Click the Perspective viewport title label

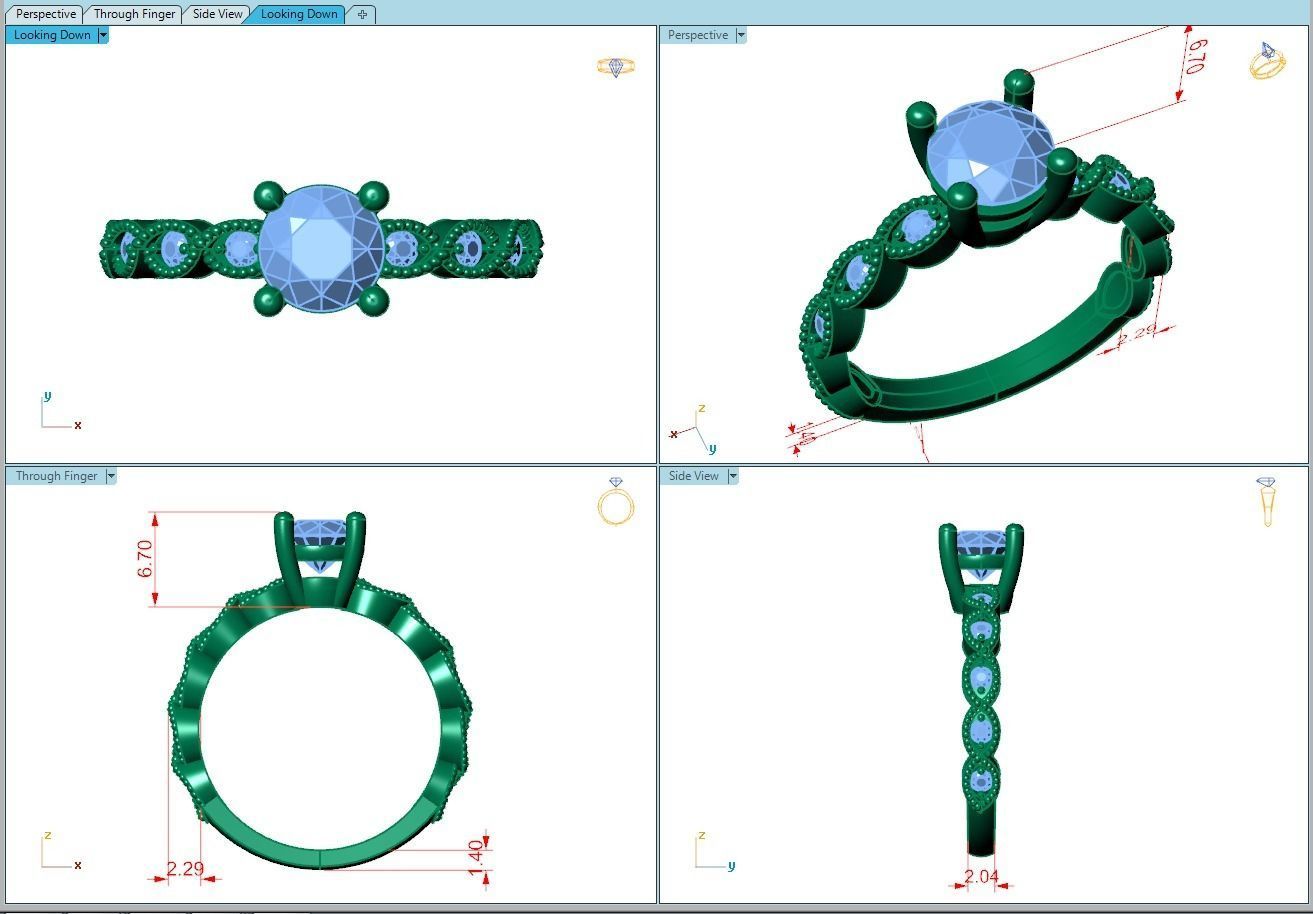click(x=698, y=35)
